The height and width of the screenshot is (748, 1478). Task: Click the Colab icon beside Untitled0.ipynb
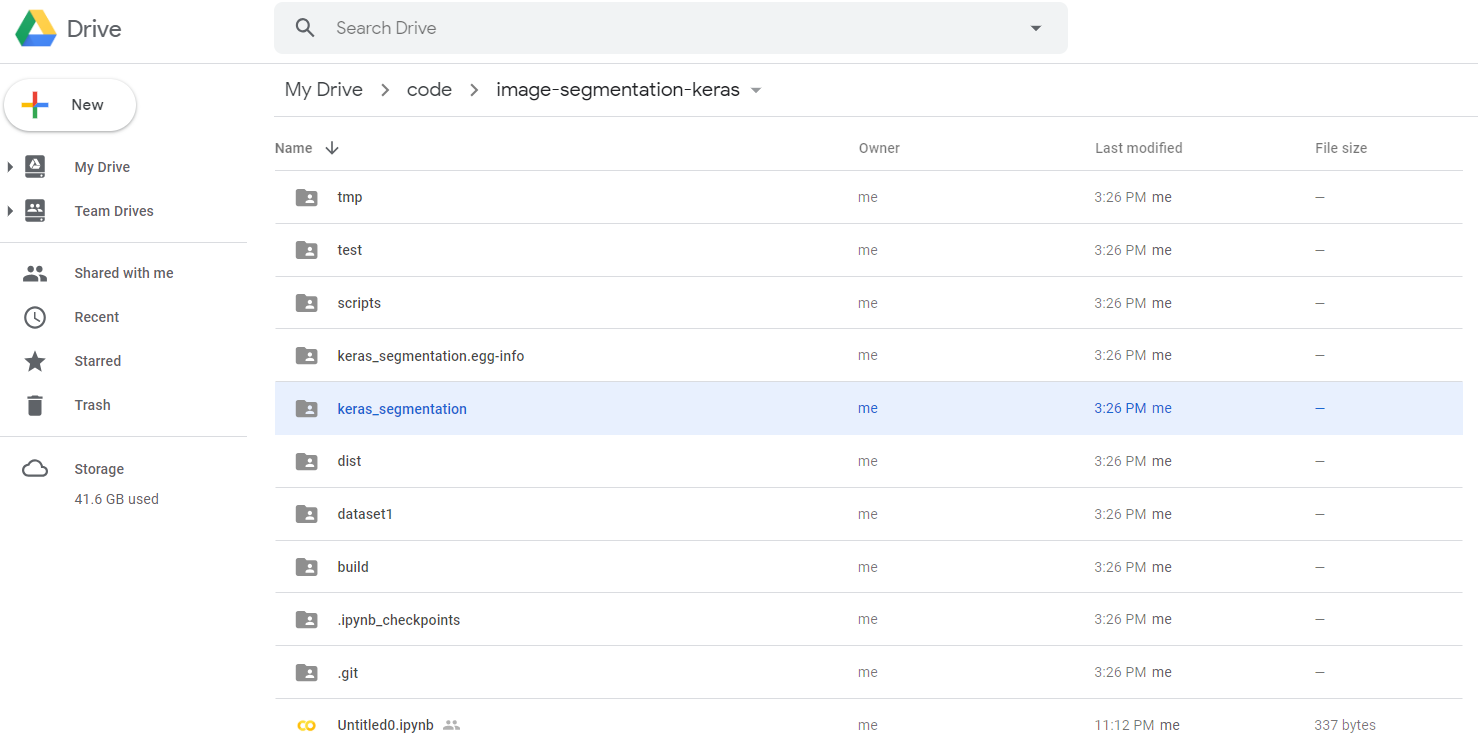306,725
